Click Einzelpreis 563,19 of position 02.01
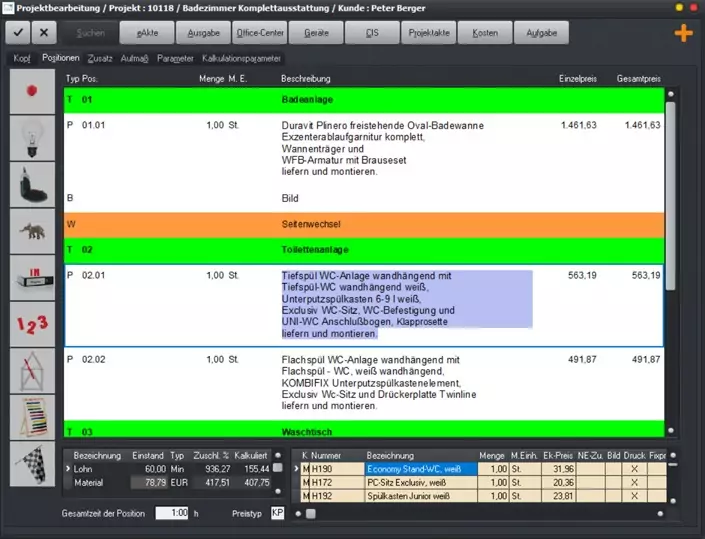Viewport: 705px width, 539px height. (582, 275)
